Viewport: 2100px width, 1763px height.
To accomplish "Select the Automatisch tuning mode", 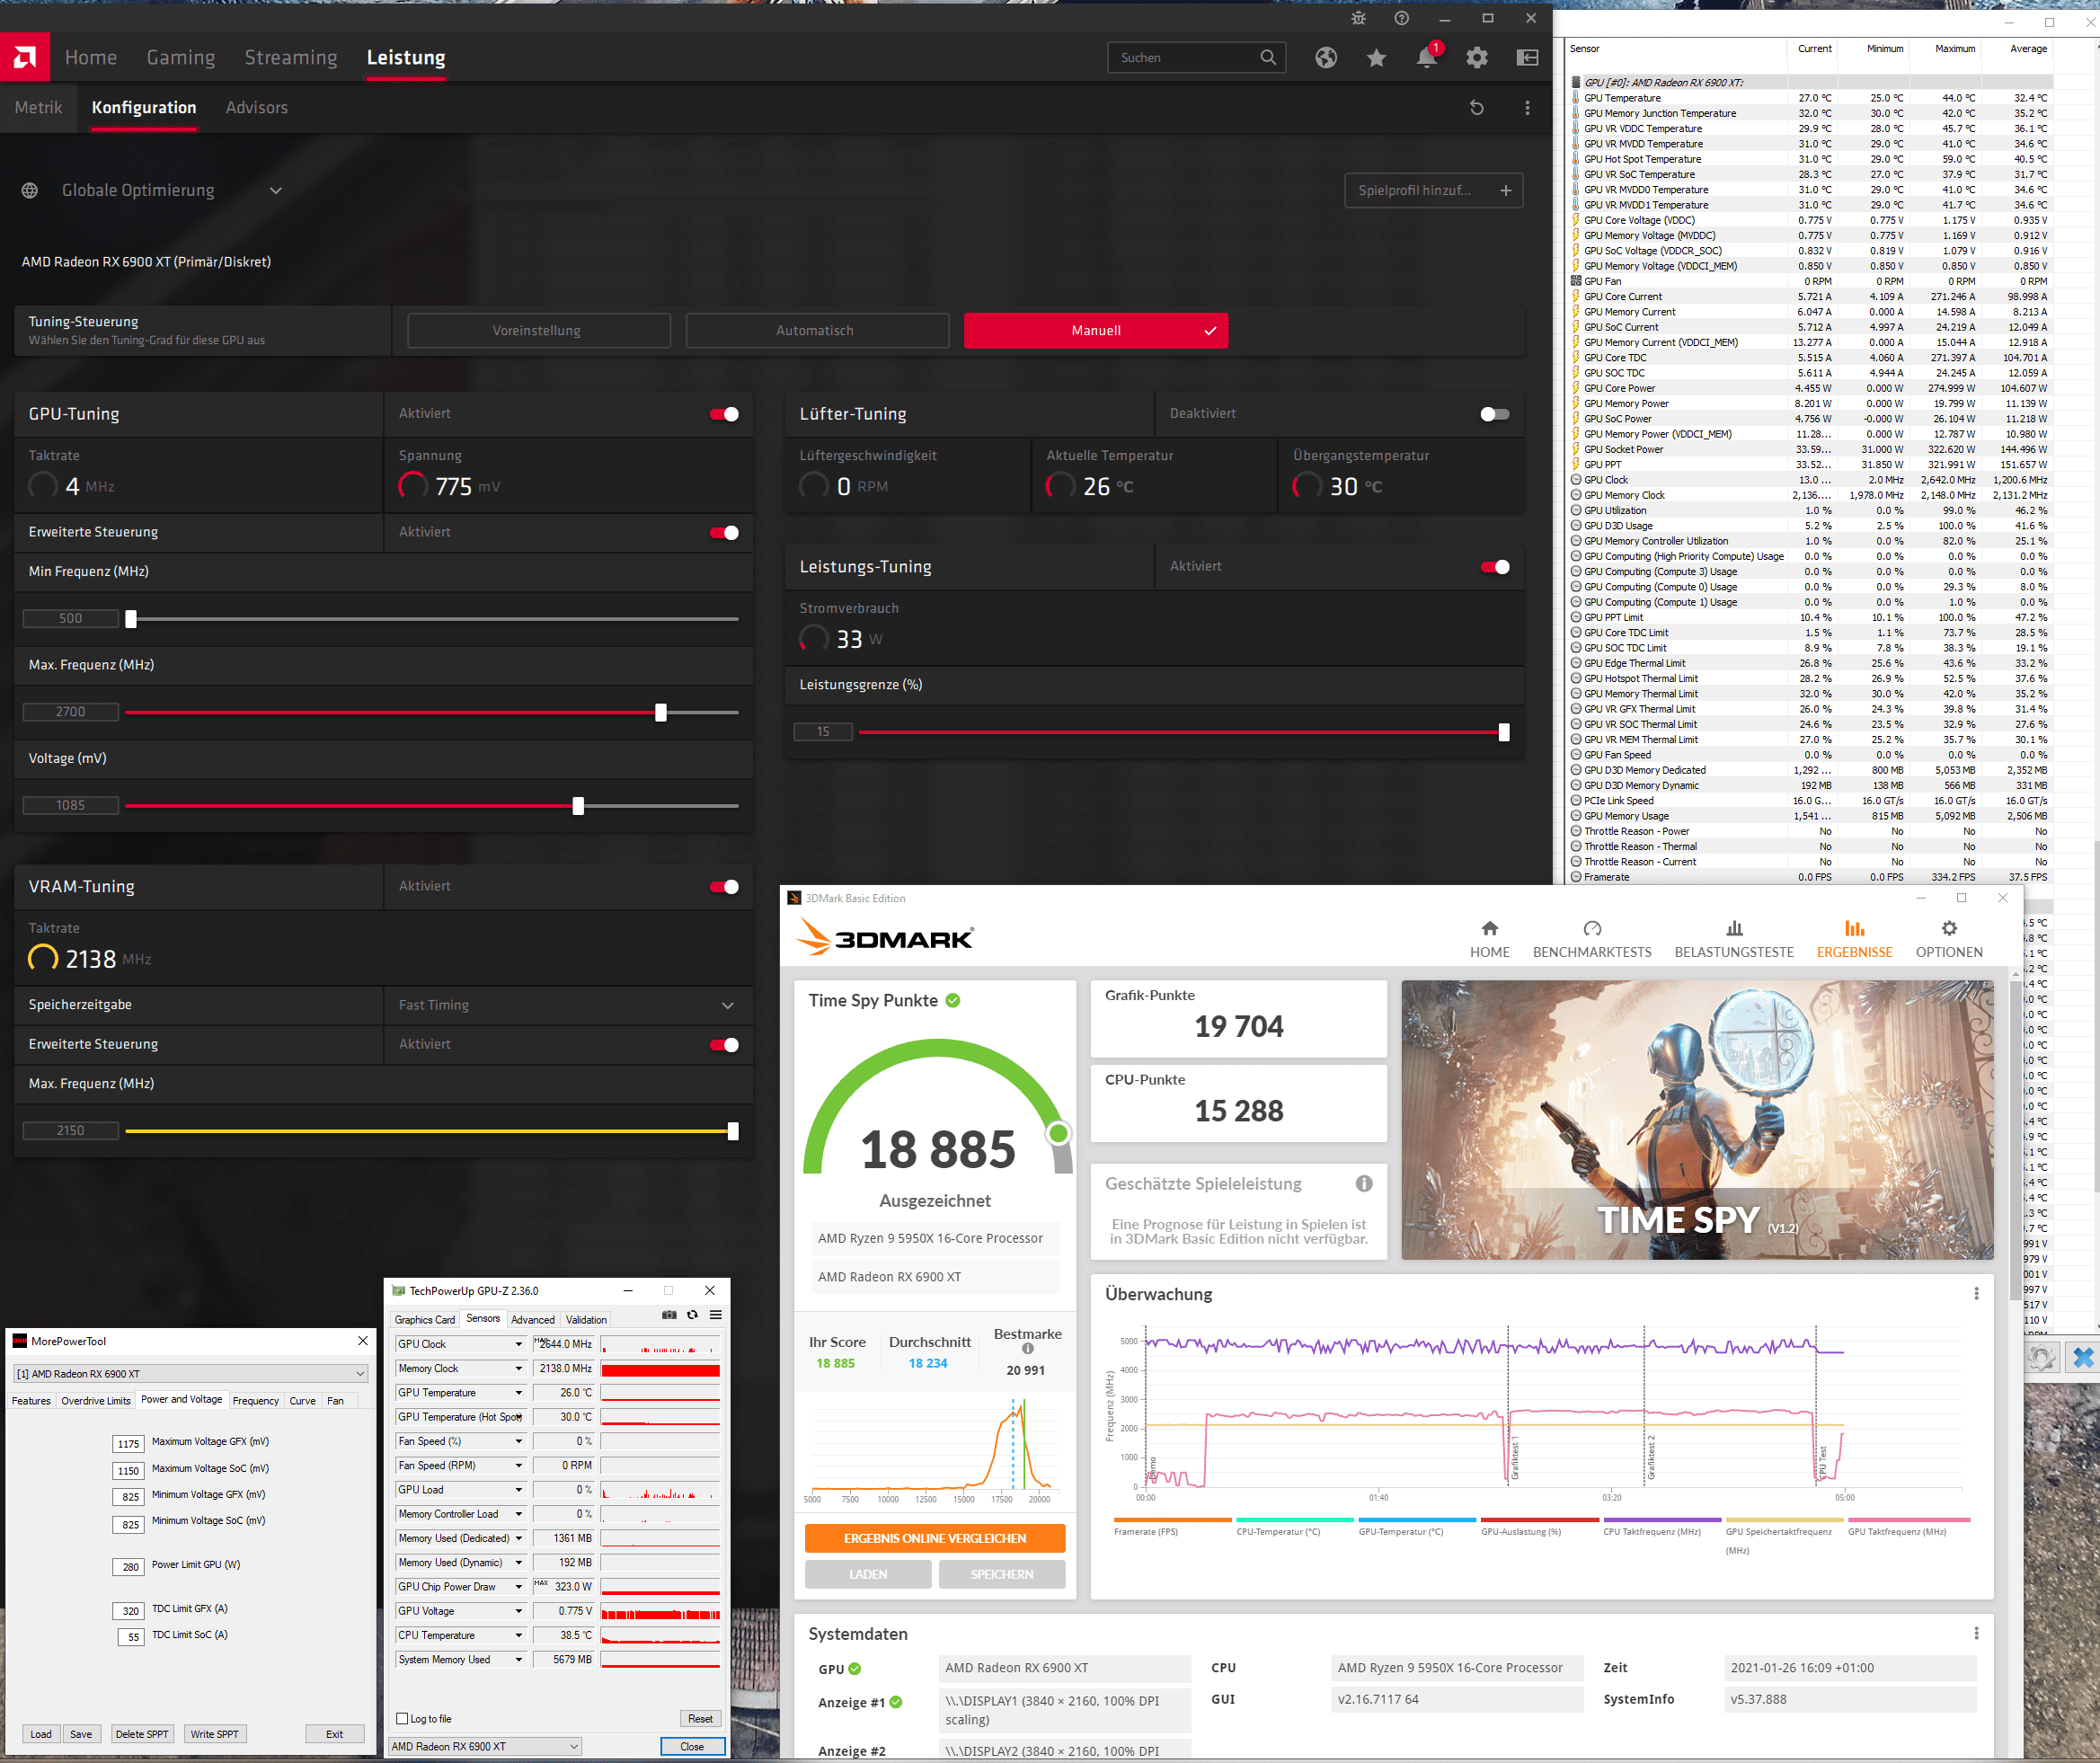I will (x=817, y=331).
